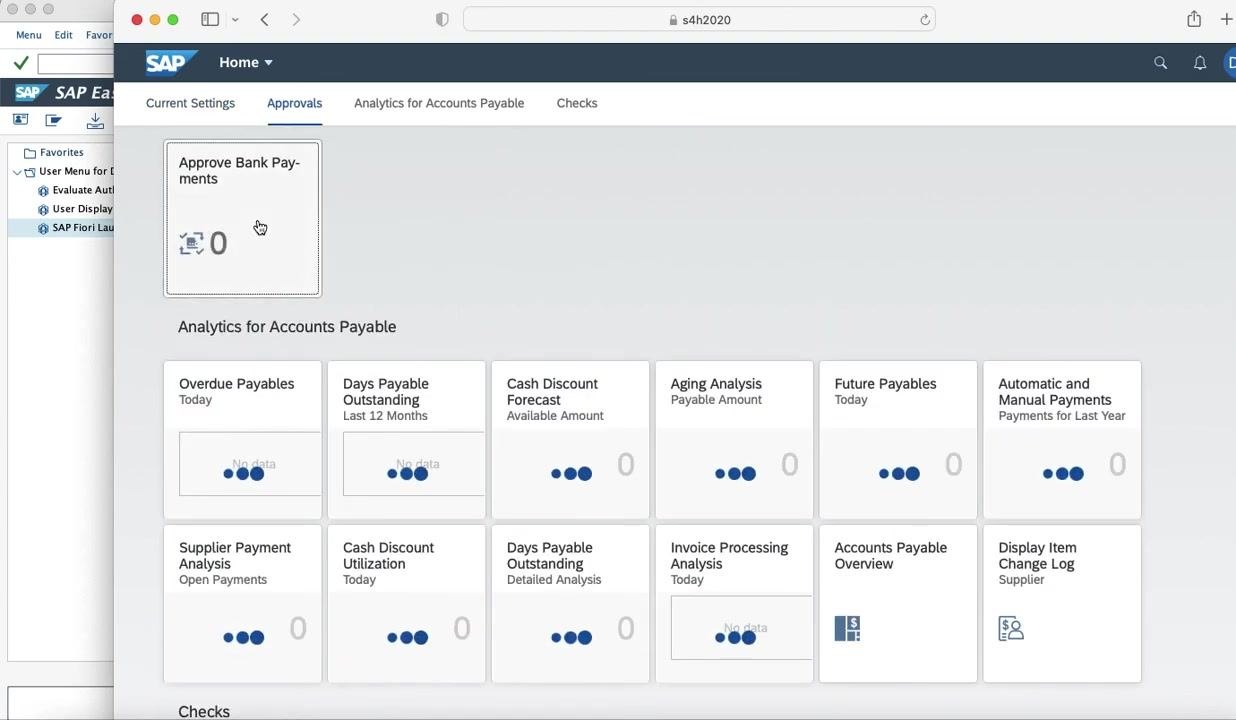
Task: Open the Aging Analysis tile
Action: click(735, 440)
